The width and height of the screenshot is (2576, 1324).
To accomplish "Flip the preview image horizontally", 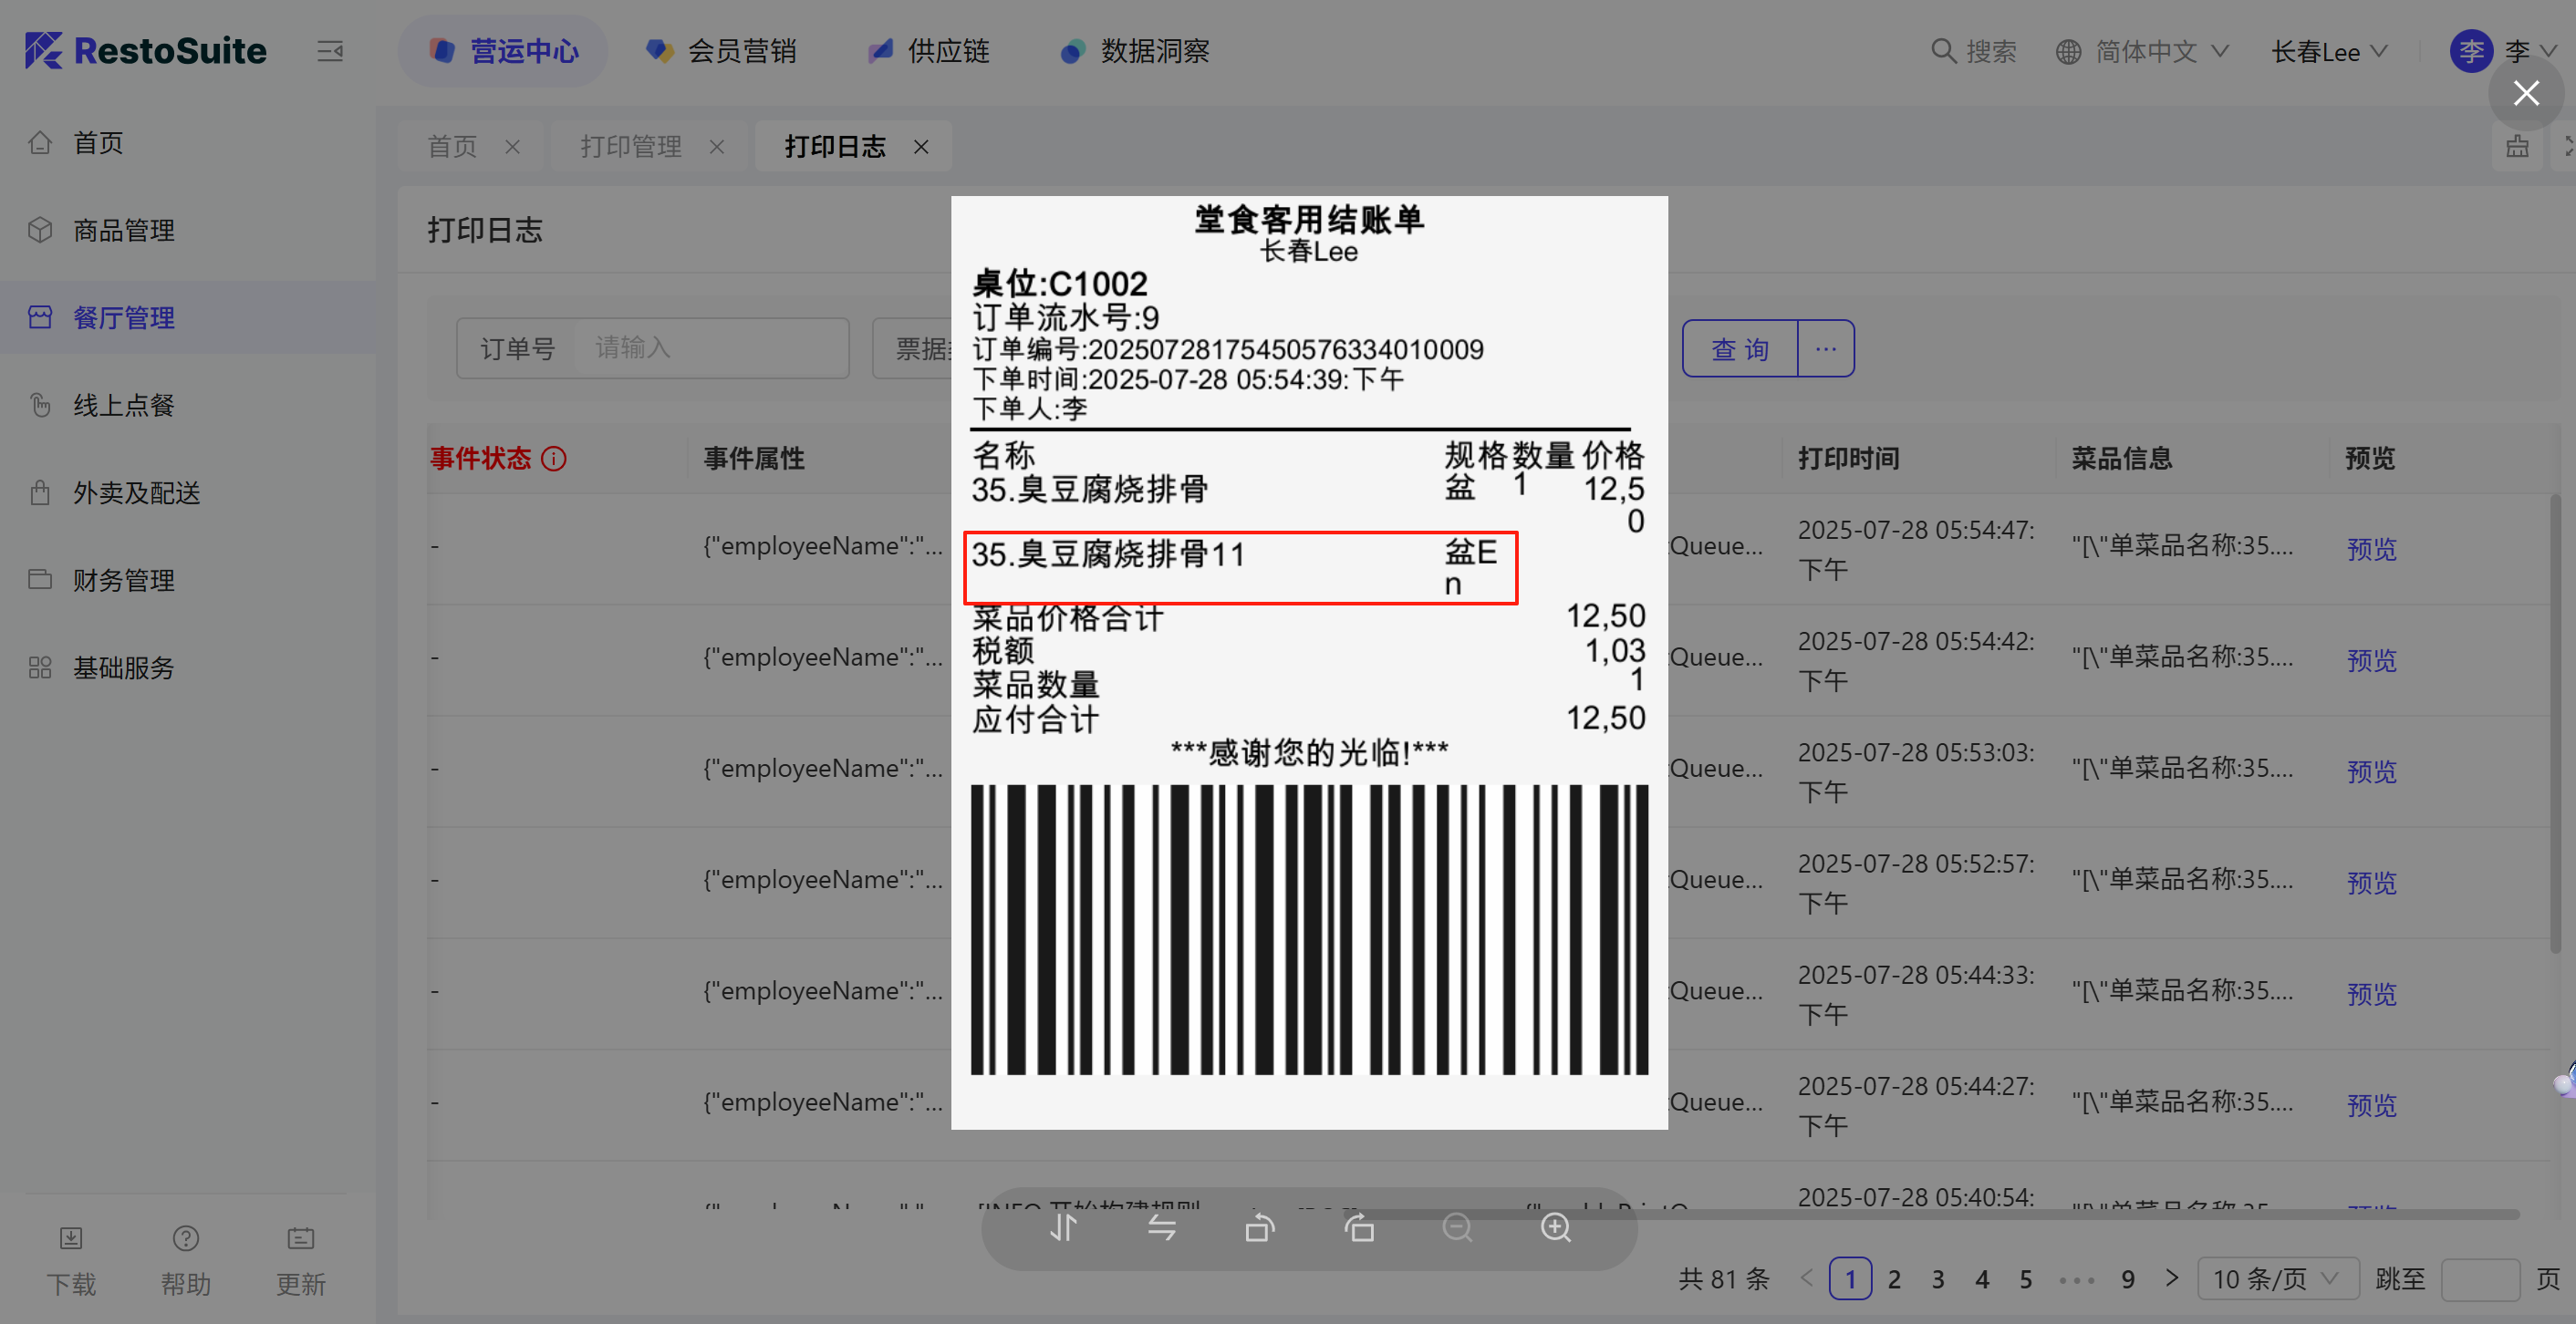I will (x=1161, y=1227).
